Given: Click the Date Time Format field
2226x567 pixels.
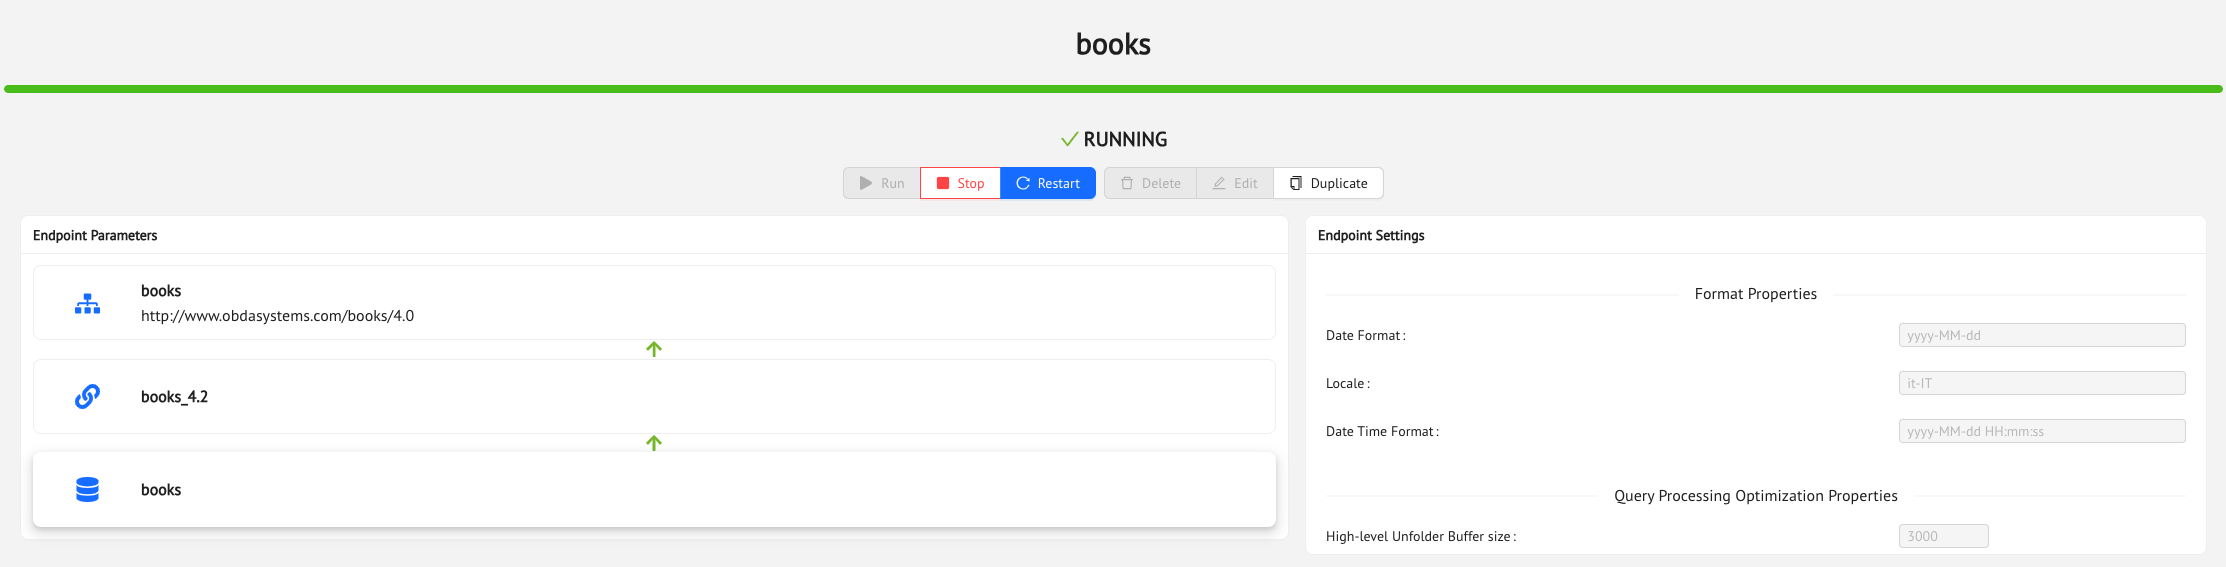Looking at the screenshot, I should click(x=2042, y=431).
